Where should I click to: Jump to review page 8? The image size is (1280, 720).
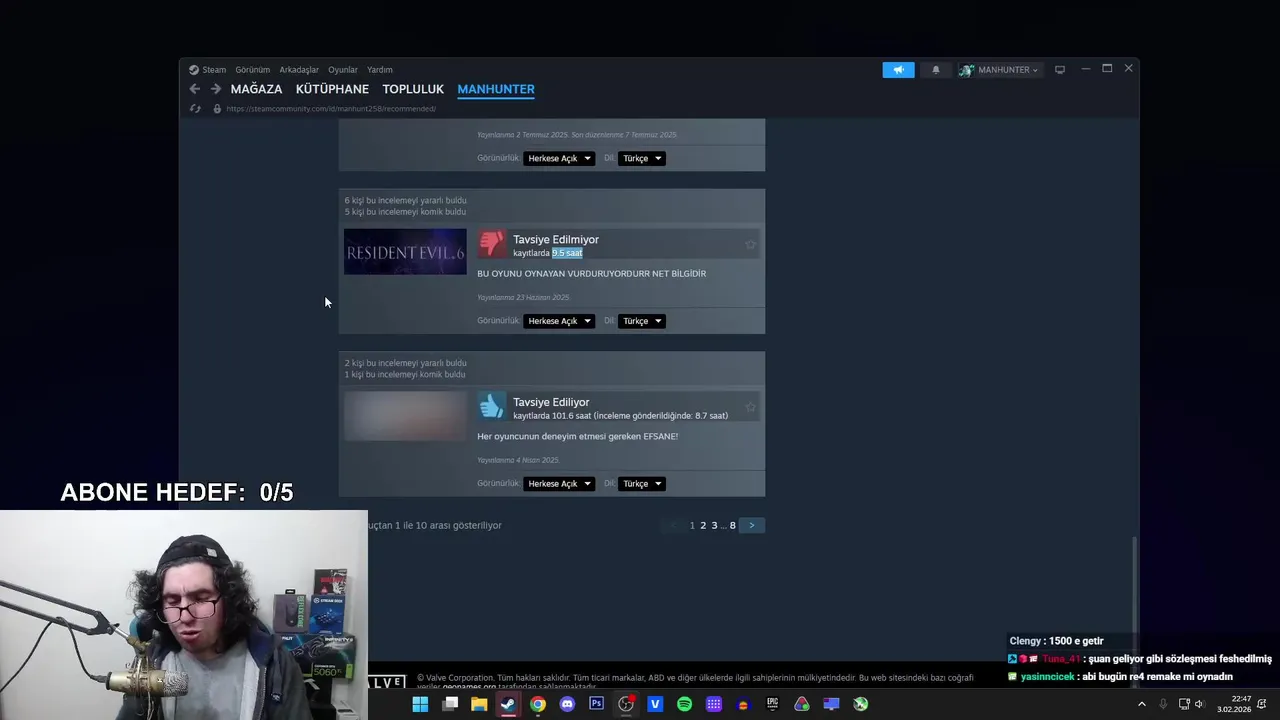click(733, 526)
